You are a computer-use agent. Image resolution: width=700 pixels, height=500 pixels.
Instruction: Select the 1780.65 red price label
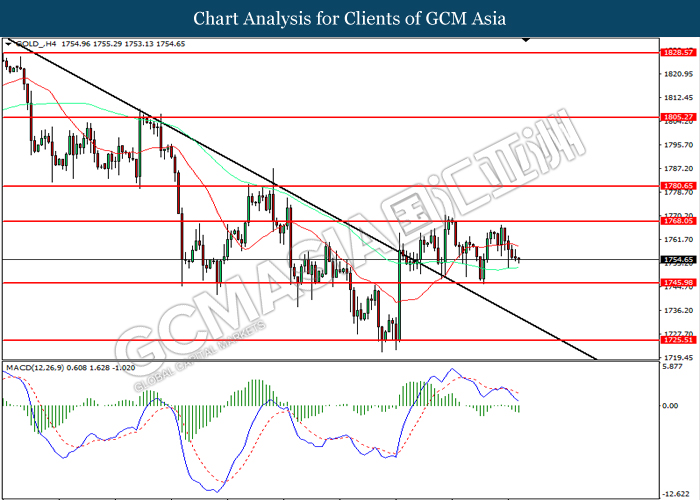(678, 186)
